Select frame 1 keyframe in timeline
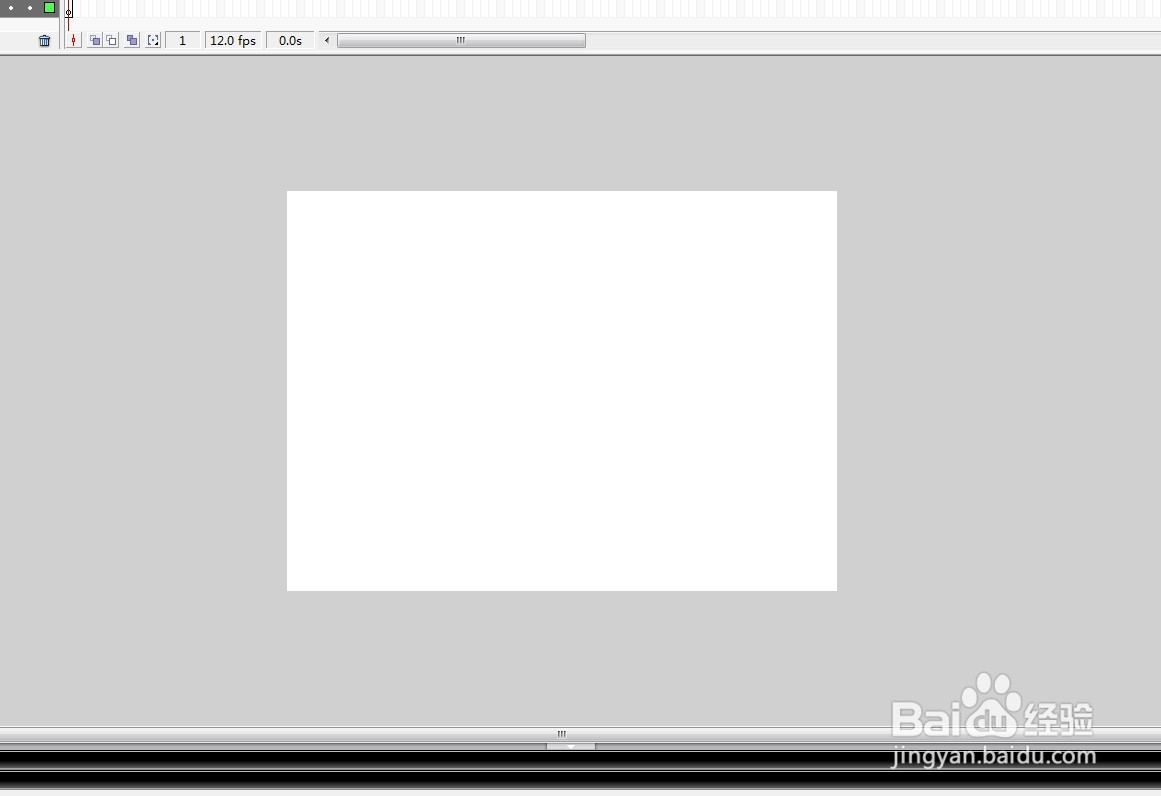 tap(69, 9)
